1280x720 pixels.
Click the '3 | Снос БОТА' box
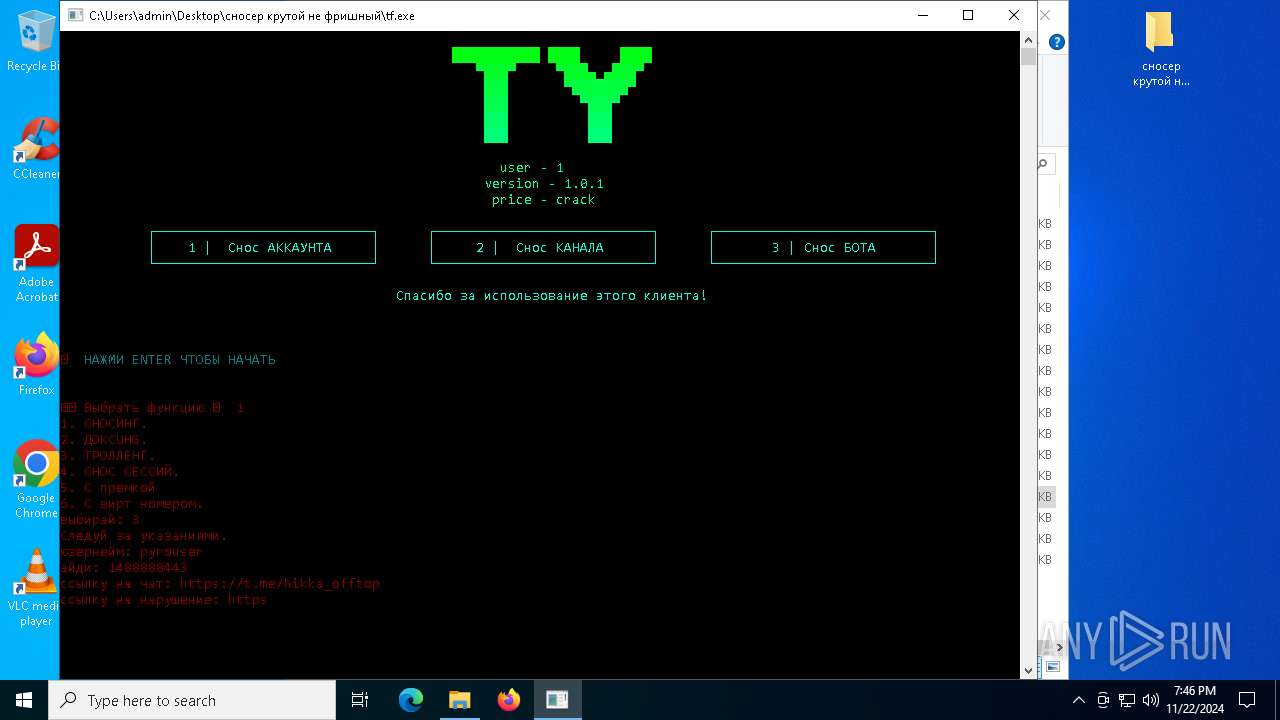tap(823, 247)
